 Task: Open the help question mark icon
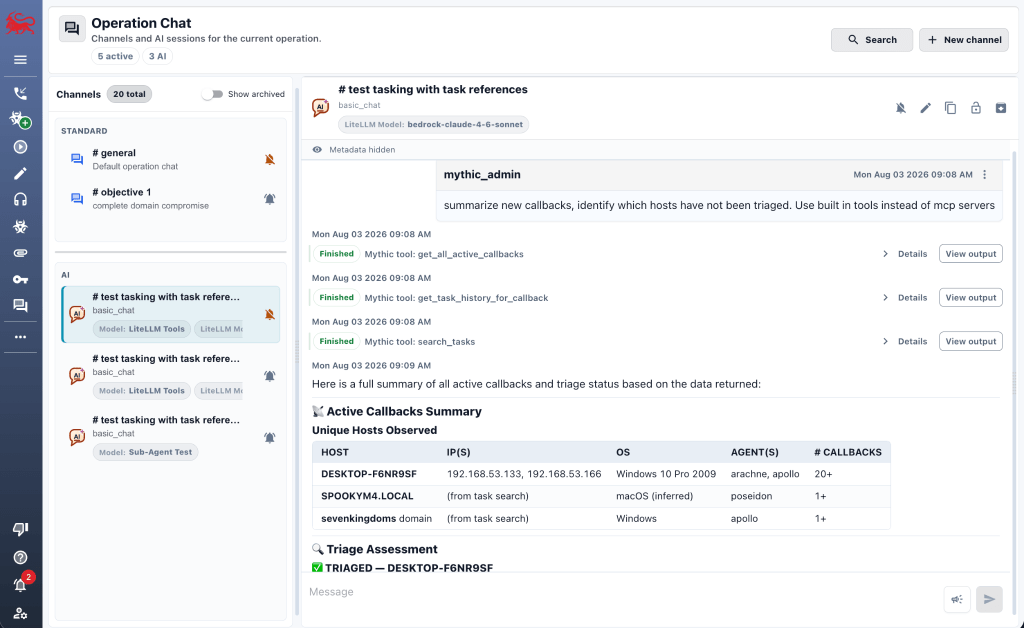pos(20,557)
